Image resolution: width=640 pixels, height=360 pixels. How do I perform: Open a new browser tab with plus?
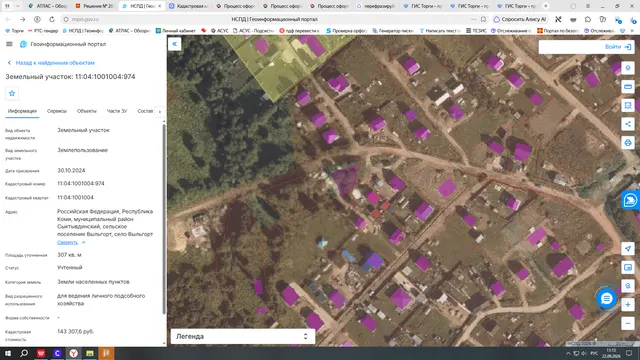click(x=546, y=6)
